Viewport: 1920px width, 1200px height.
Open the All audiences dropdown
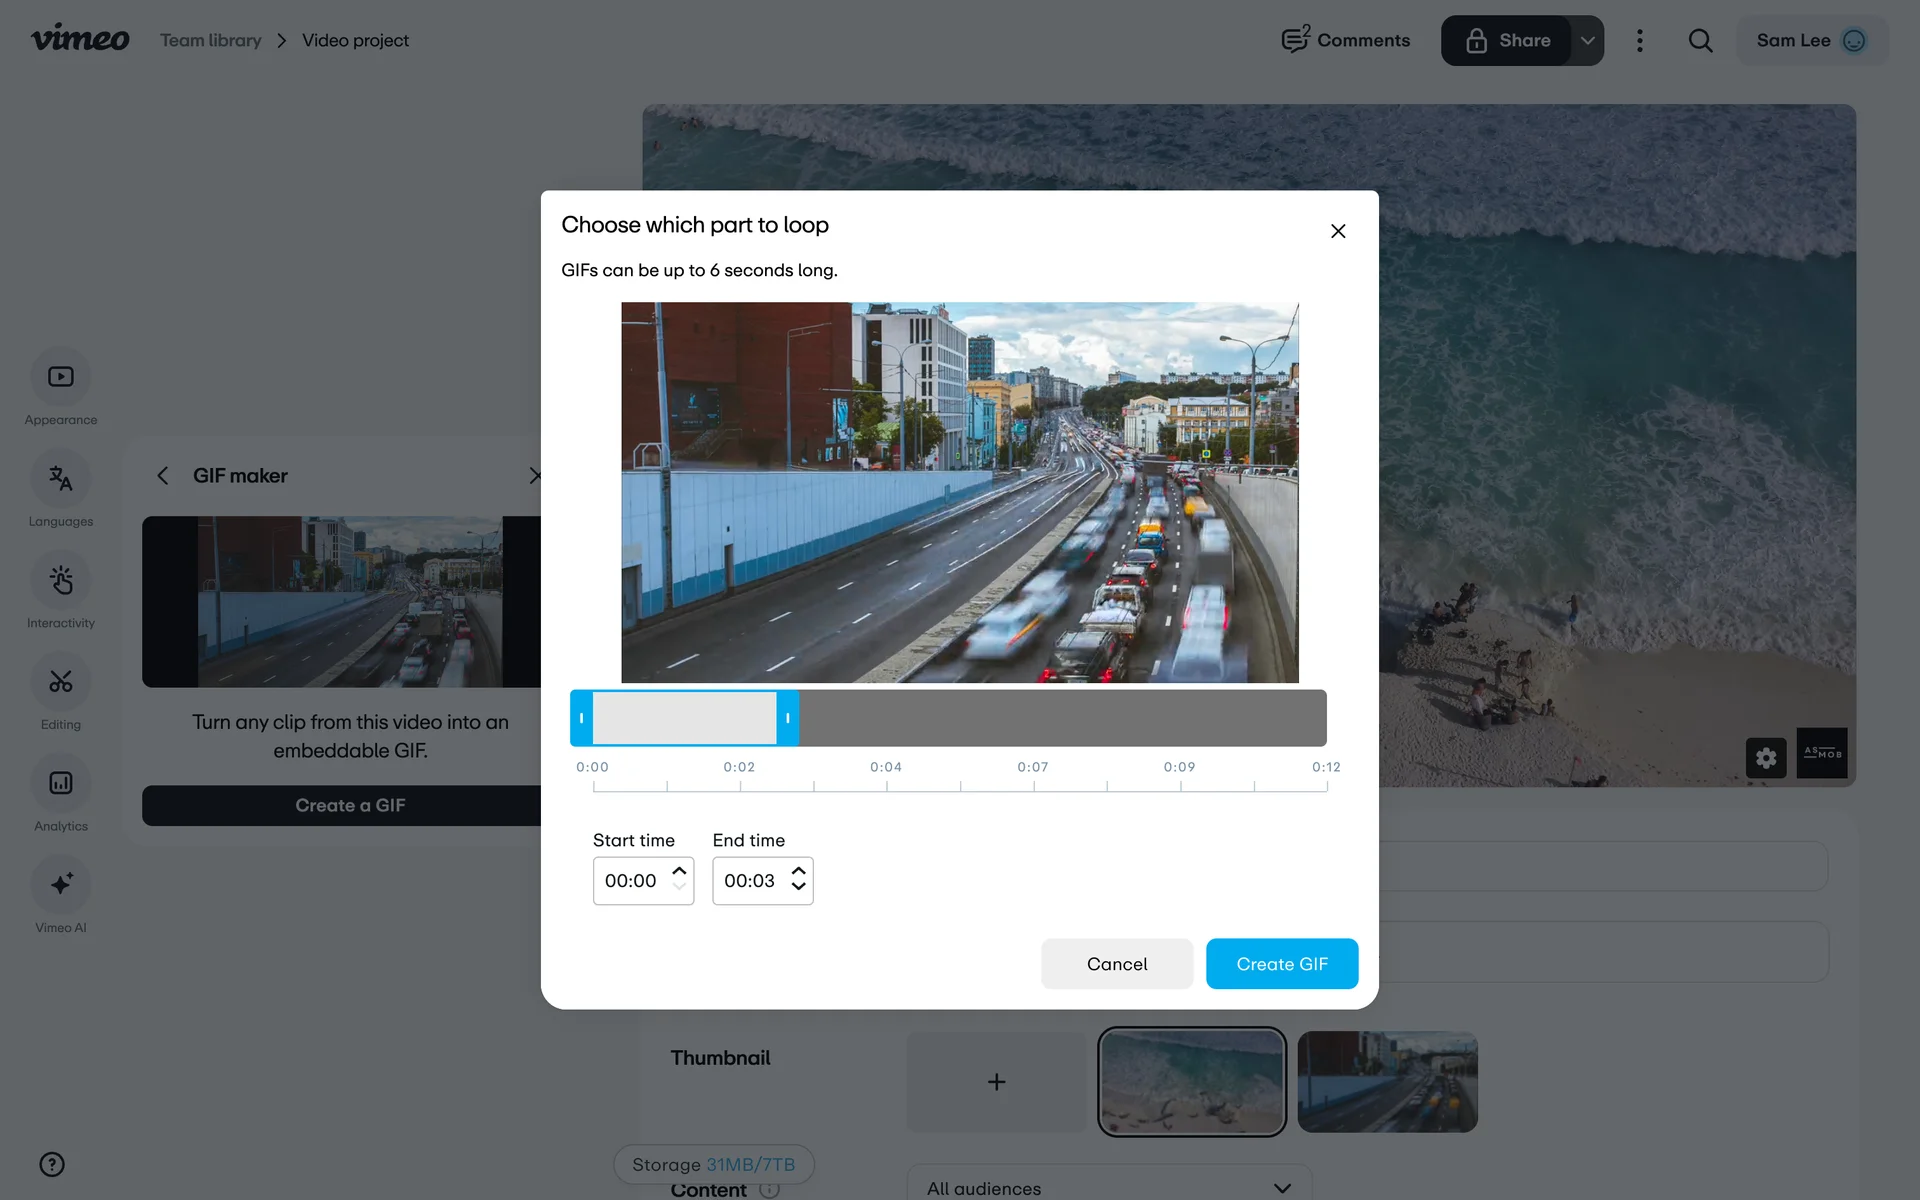(x=1108, y=1187)
